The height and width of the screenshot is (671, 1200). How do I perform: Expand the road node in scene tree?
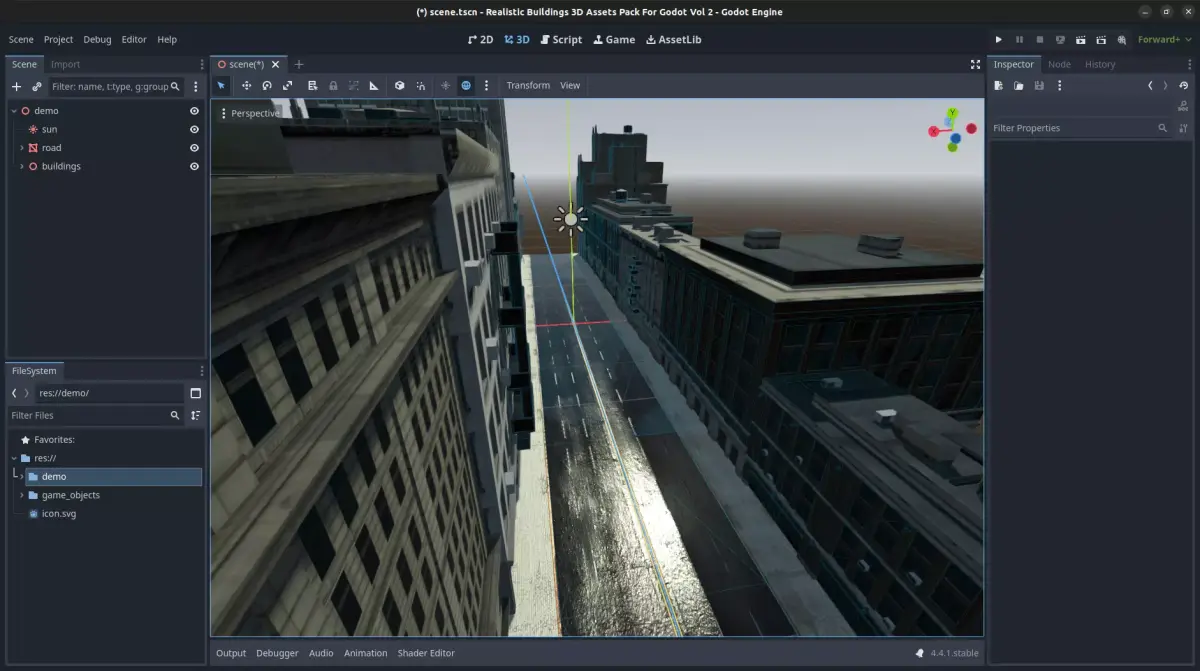[x=21, y=148]
